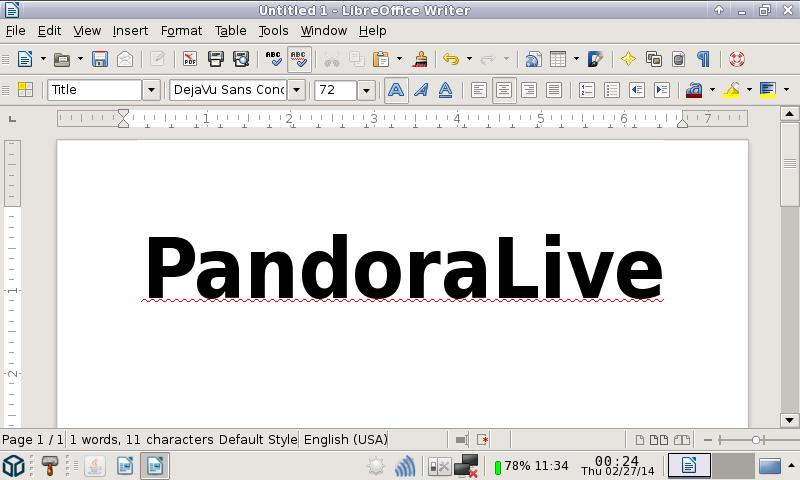Click the Edit File icon
The height and width of the screenshot is (480, 800).
(x=158, y=59)
